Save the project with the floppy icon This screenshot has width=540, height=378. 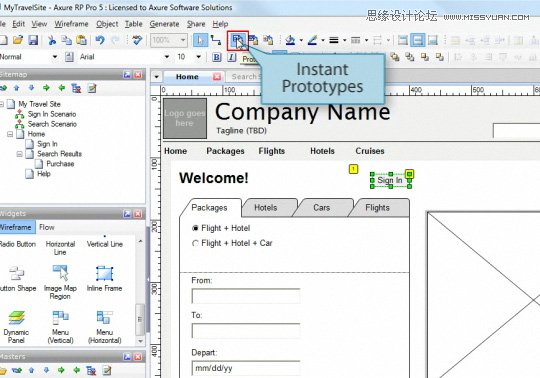pyautogui.click(x=33, y=40)
